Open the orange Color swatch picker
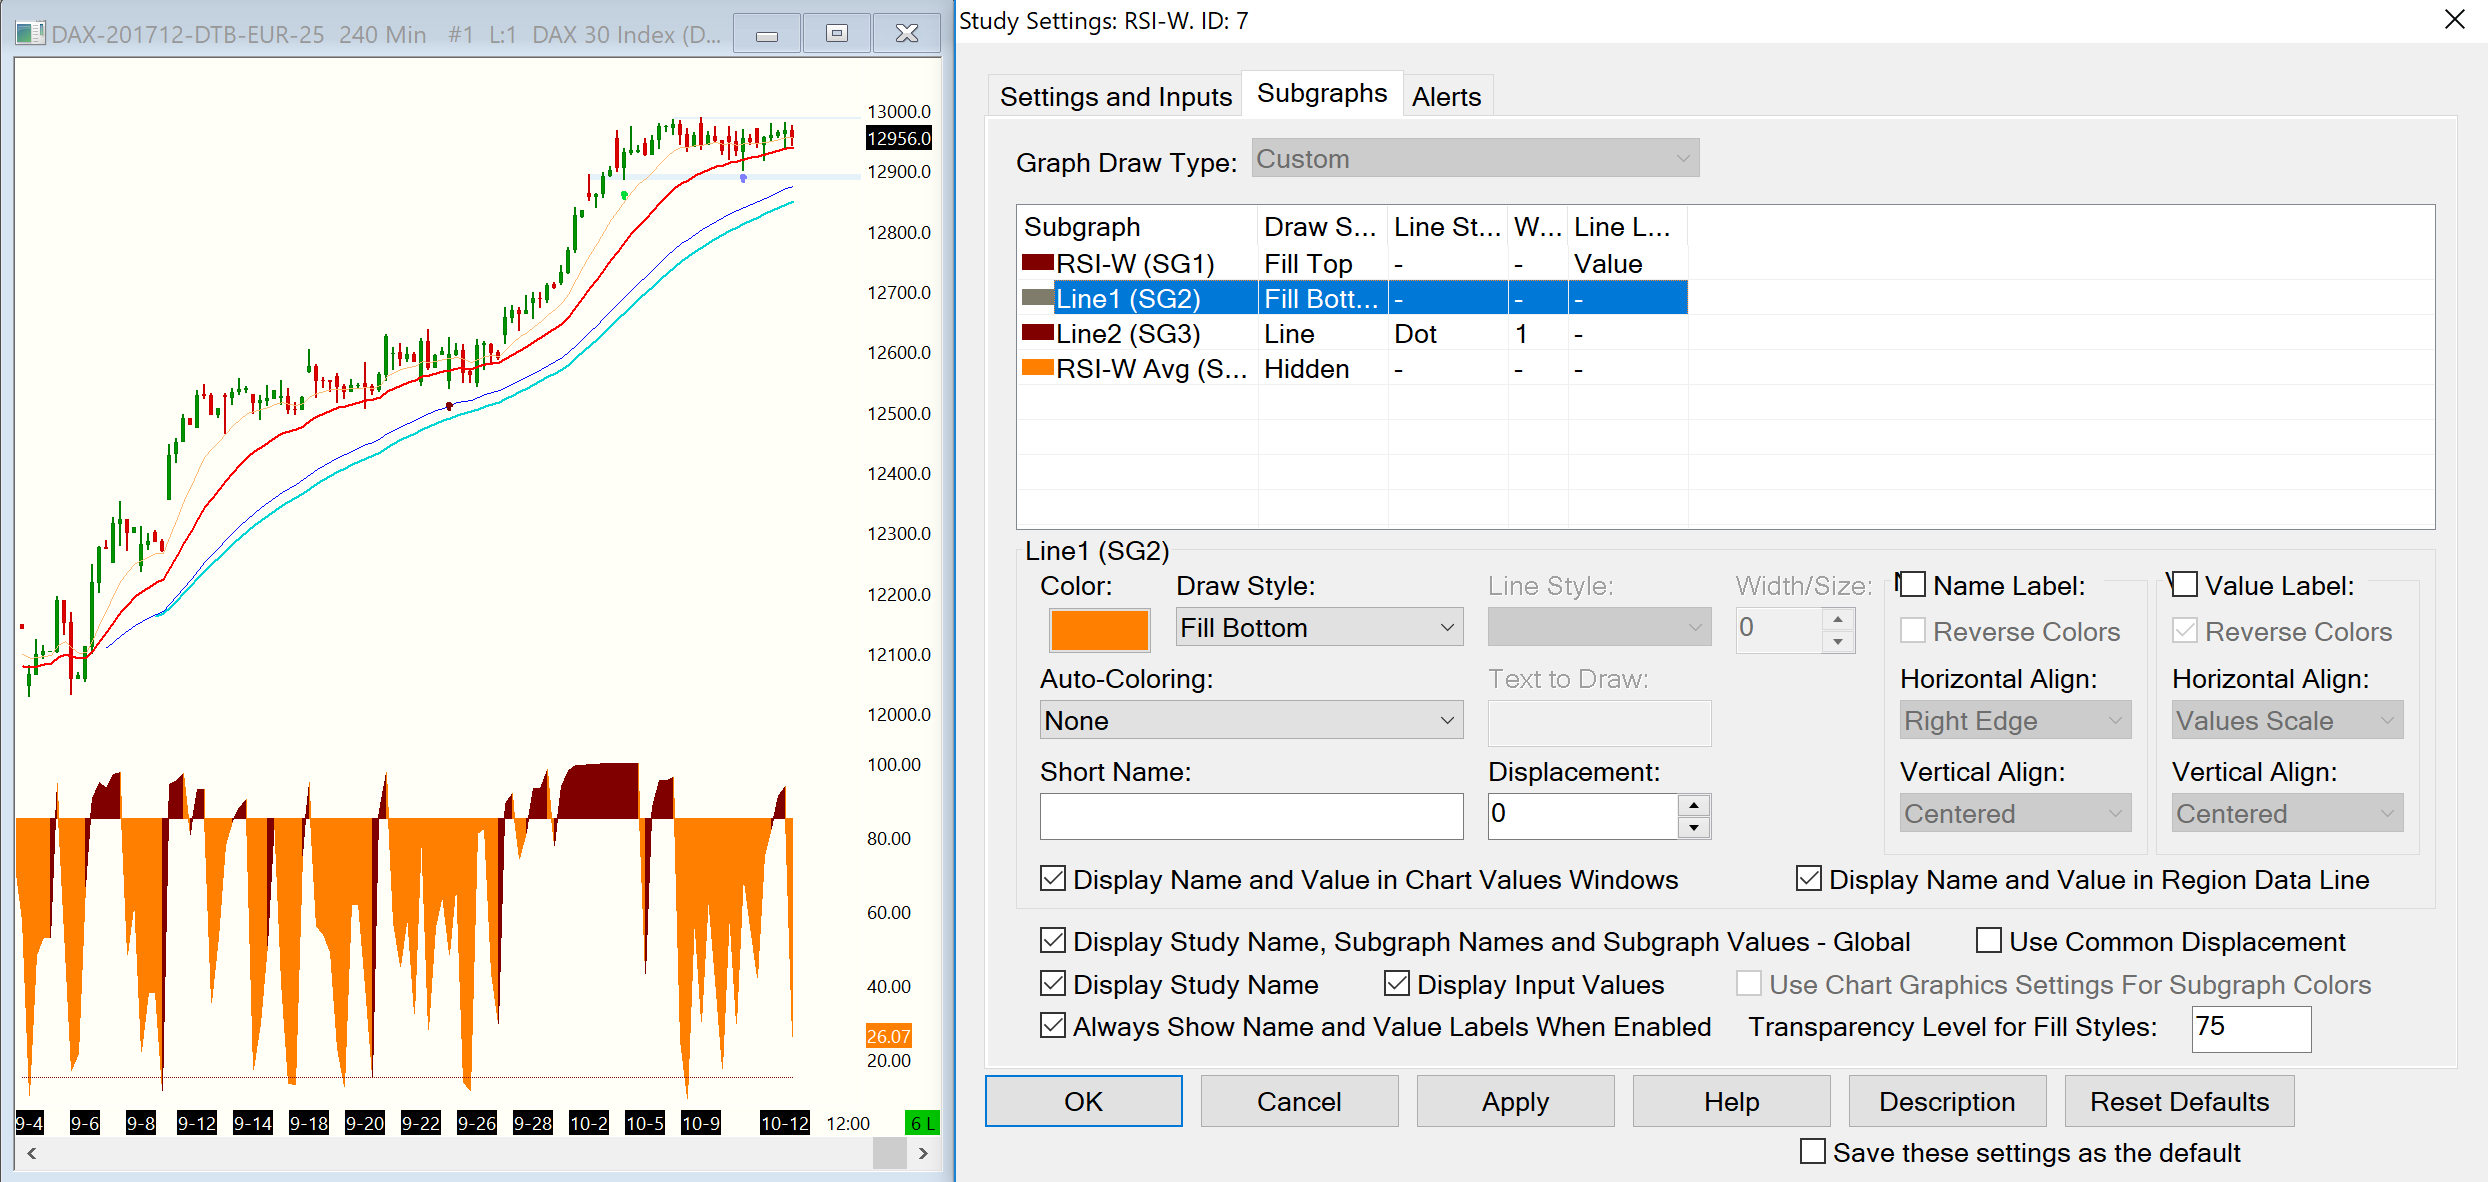Viewport: 2488px width, 1182px height. point(1098,630)
